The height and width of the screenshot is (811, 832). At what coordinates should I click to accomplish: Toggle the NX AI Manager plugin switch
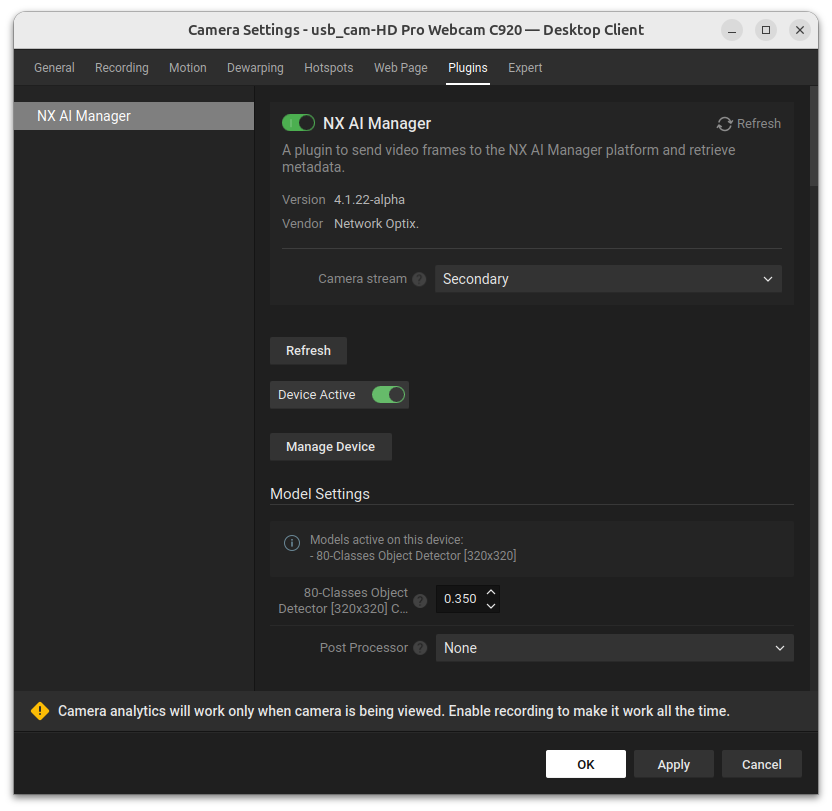click(298, 123)
